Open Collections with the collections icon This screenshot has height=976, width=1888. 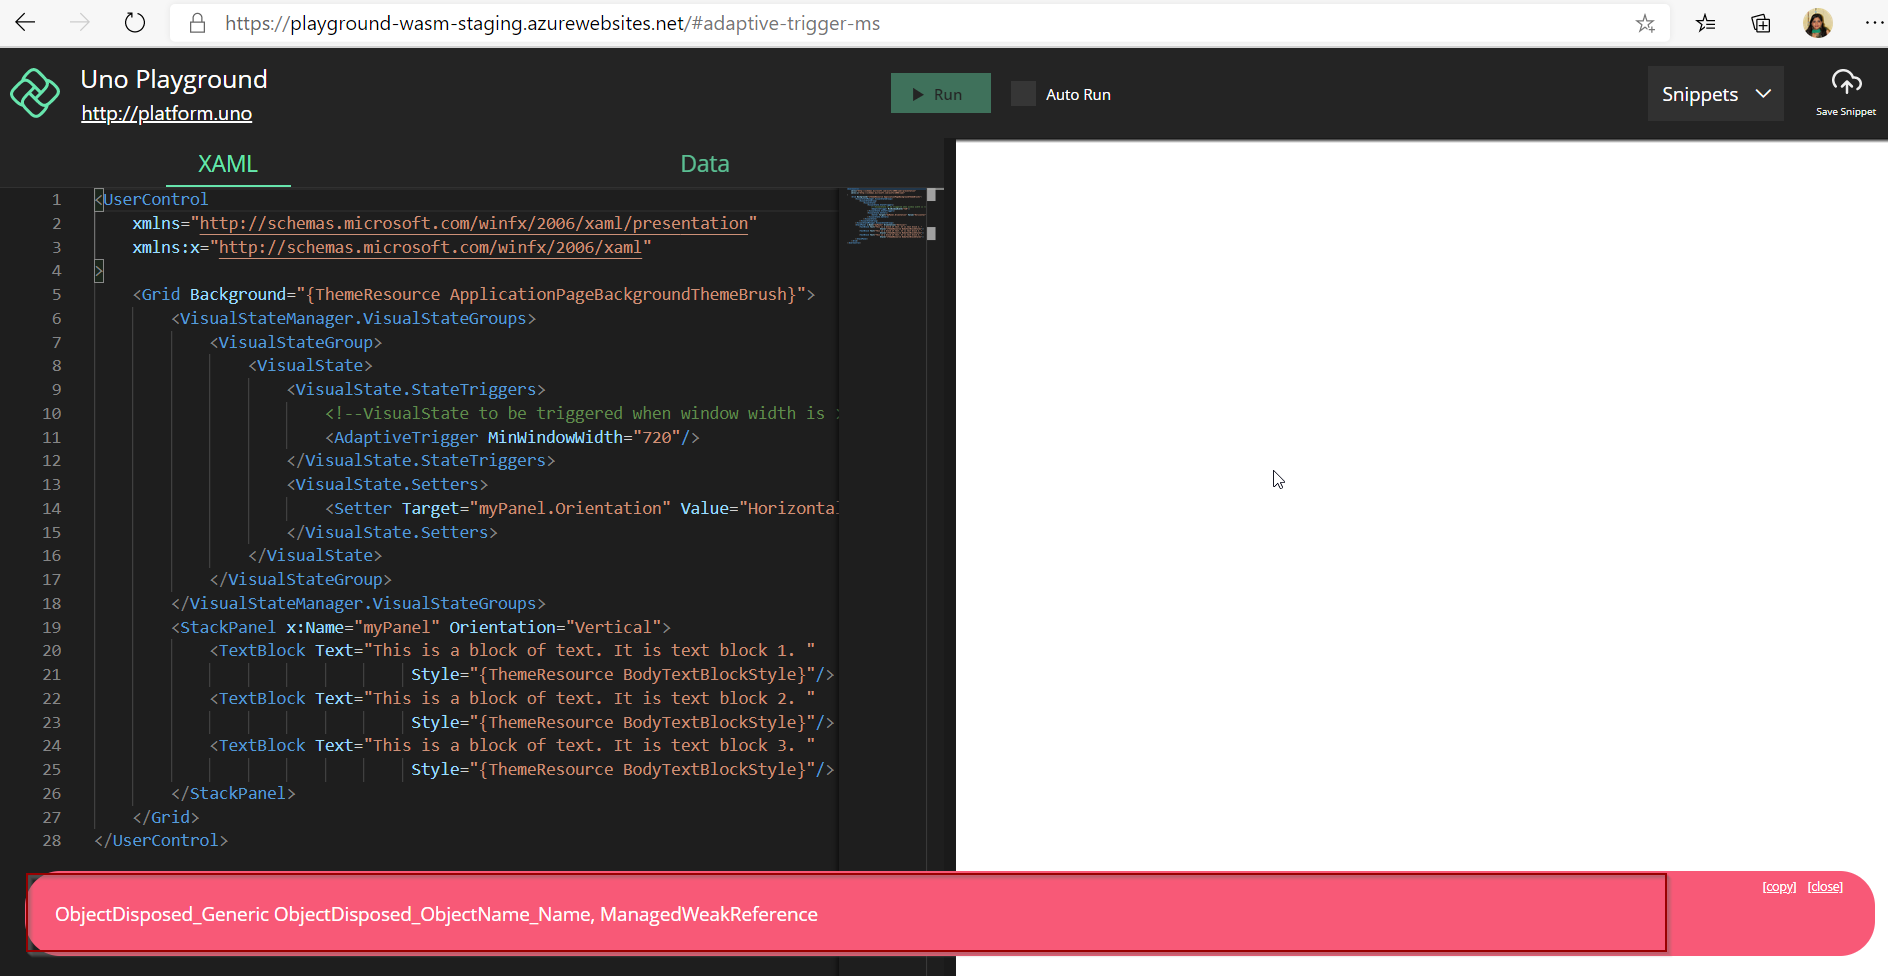pos(1761,22)
